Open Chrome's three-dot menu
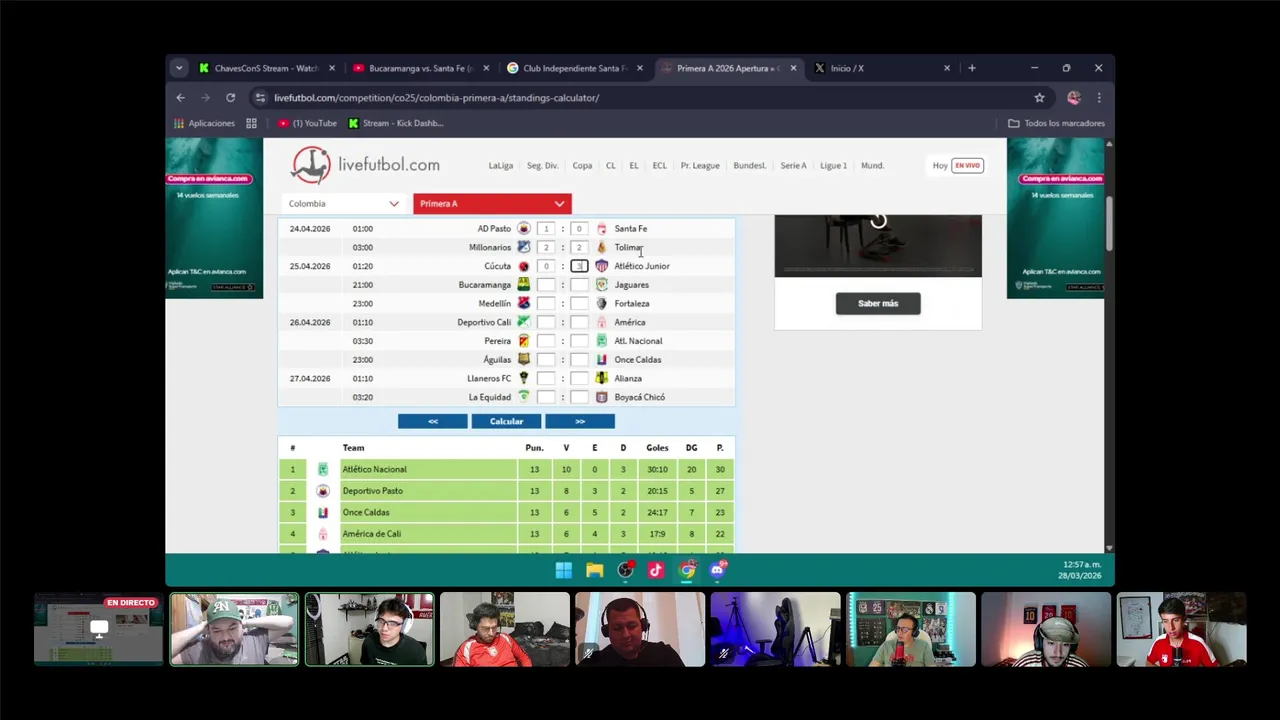The height and width of the screenshot is (720, 1280). tap(1099, 98)
